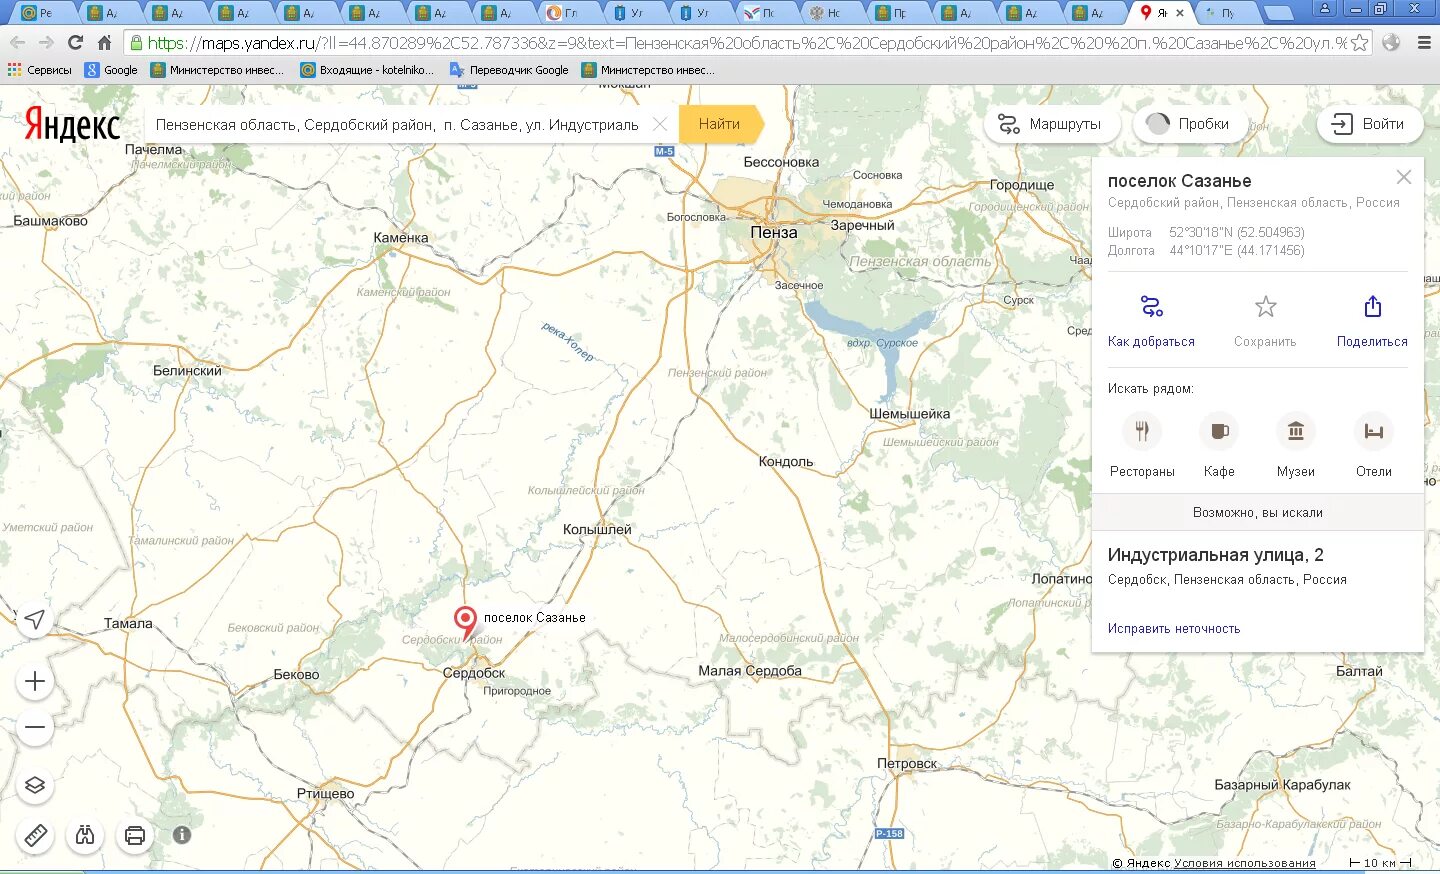Click the binoculars panorama icon

coord(85,835)
